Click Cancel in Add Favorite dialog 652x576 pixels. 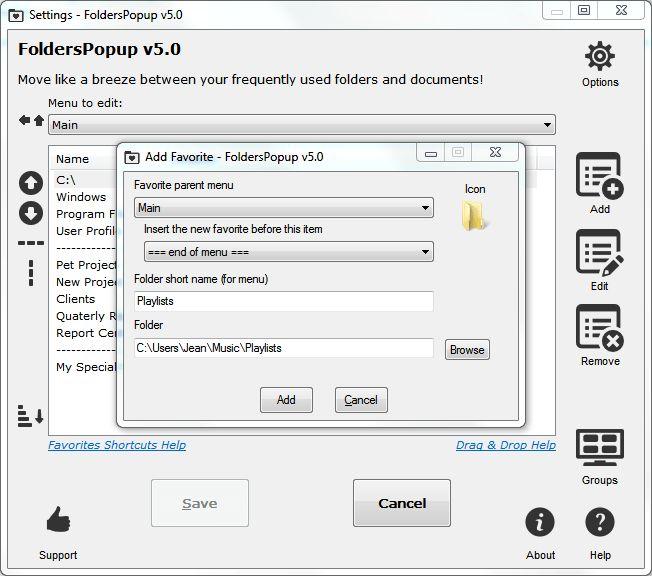[x=361, y=400]
